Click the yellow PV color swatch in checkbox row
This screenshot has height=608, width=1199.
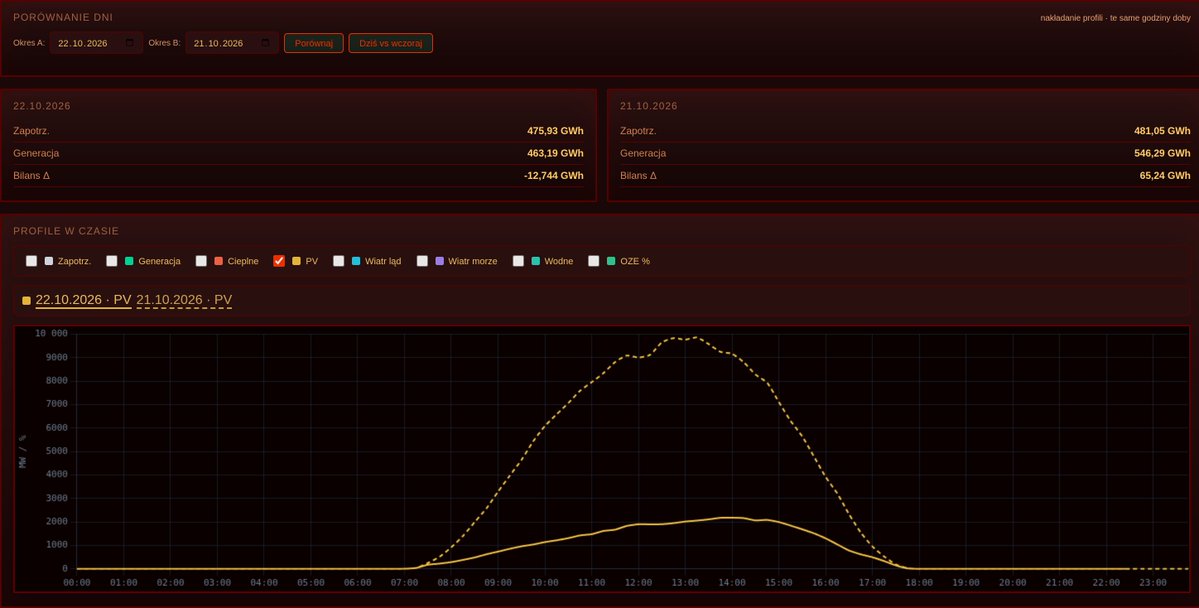[x=297, y=261]
